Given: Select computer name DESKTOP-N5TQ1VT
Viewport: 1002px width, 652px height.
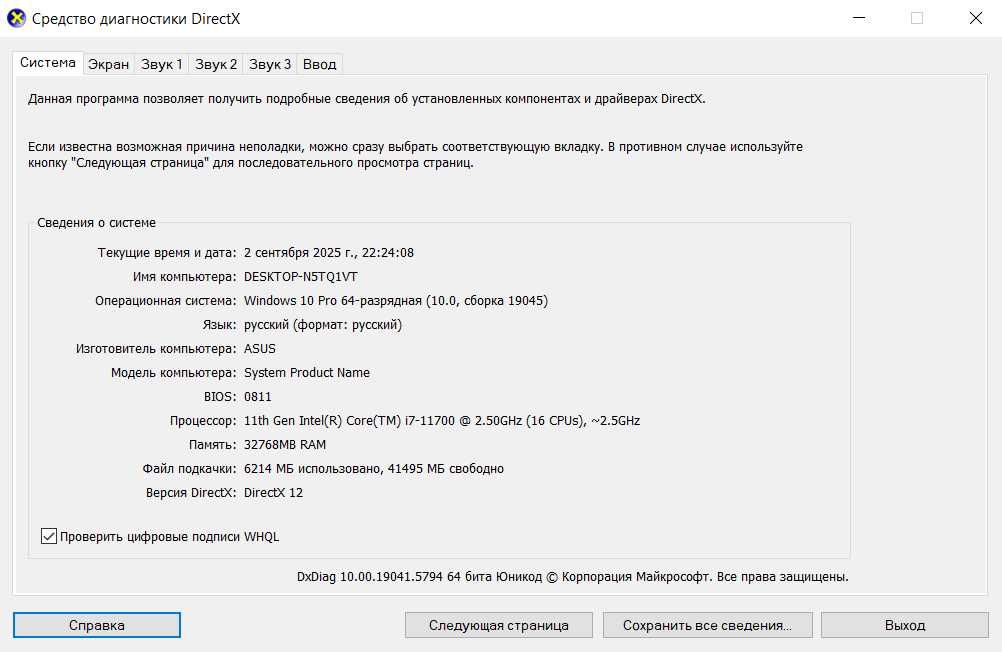Looking at the screenshot, I should coord(300,277).
